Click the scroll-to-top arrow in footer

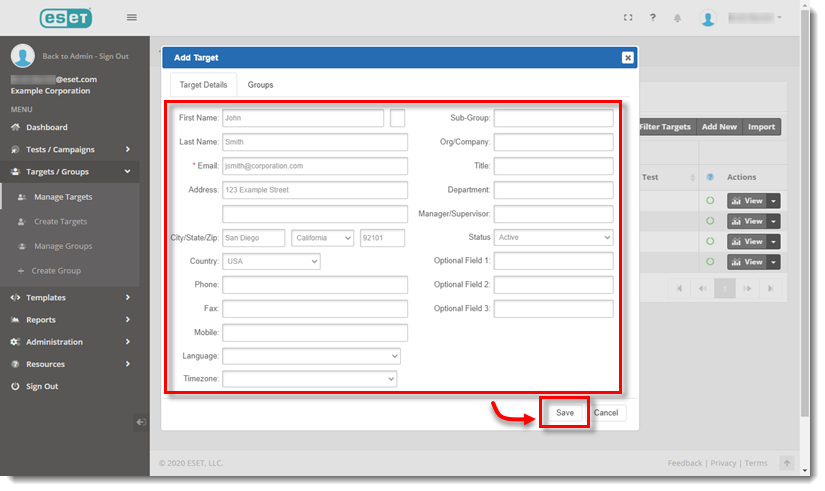coord(787,463)
